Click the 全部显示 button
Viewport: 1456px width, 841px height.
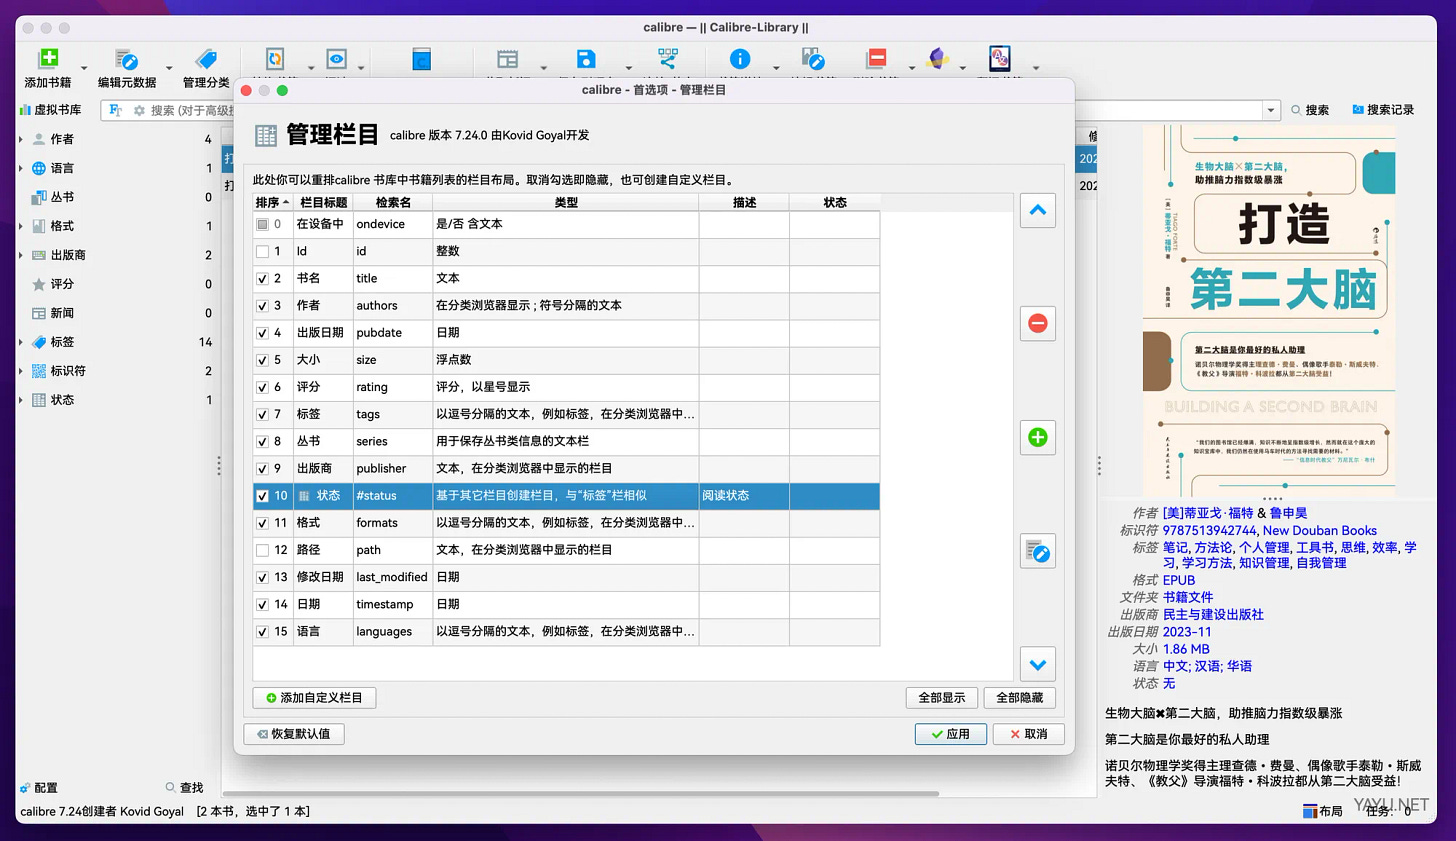coord(942,698)
